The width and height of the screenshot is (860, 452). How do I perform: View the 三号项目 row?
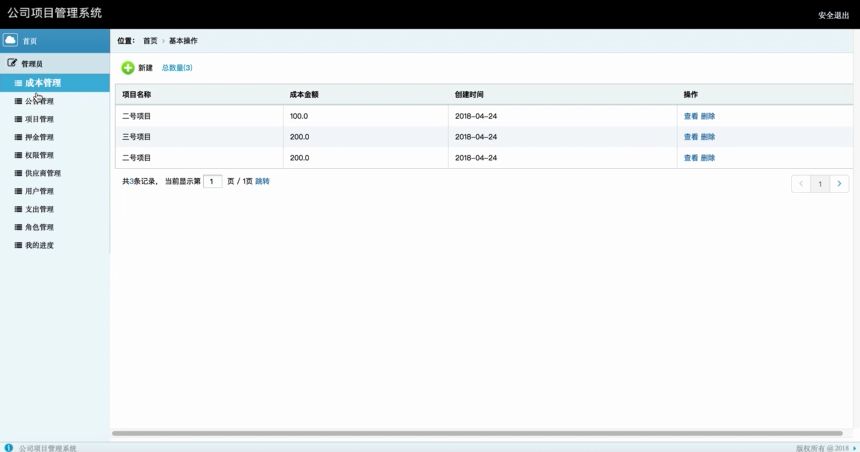pyautogui.click(x=691, y=137)
